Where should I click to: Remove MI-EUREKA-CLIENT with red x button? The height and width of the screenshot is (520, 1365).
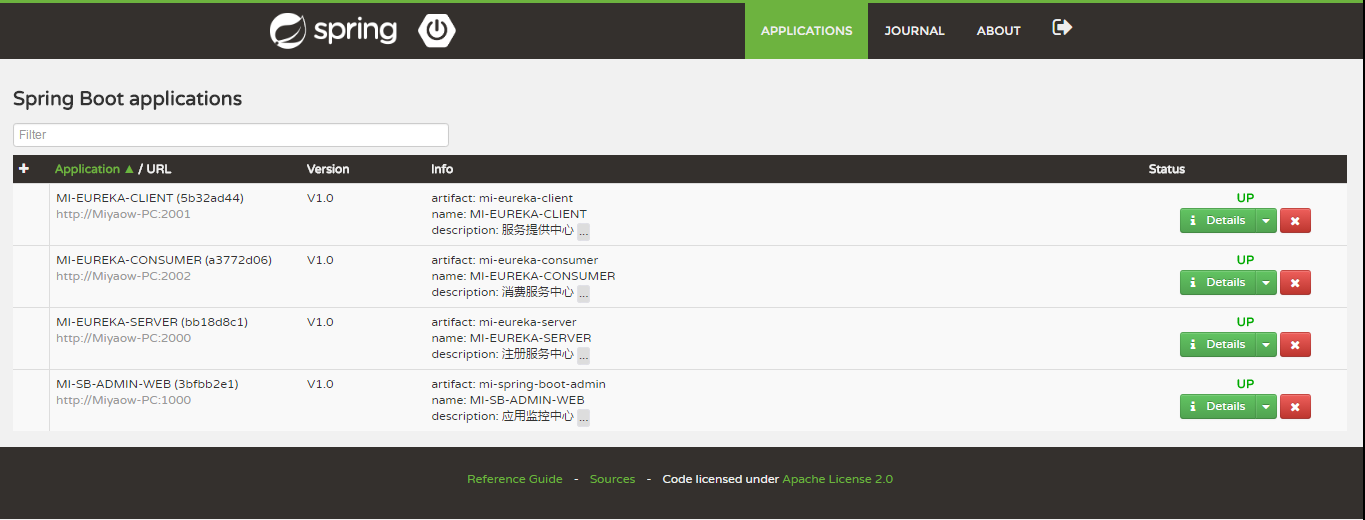click(1295, 221)
